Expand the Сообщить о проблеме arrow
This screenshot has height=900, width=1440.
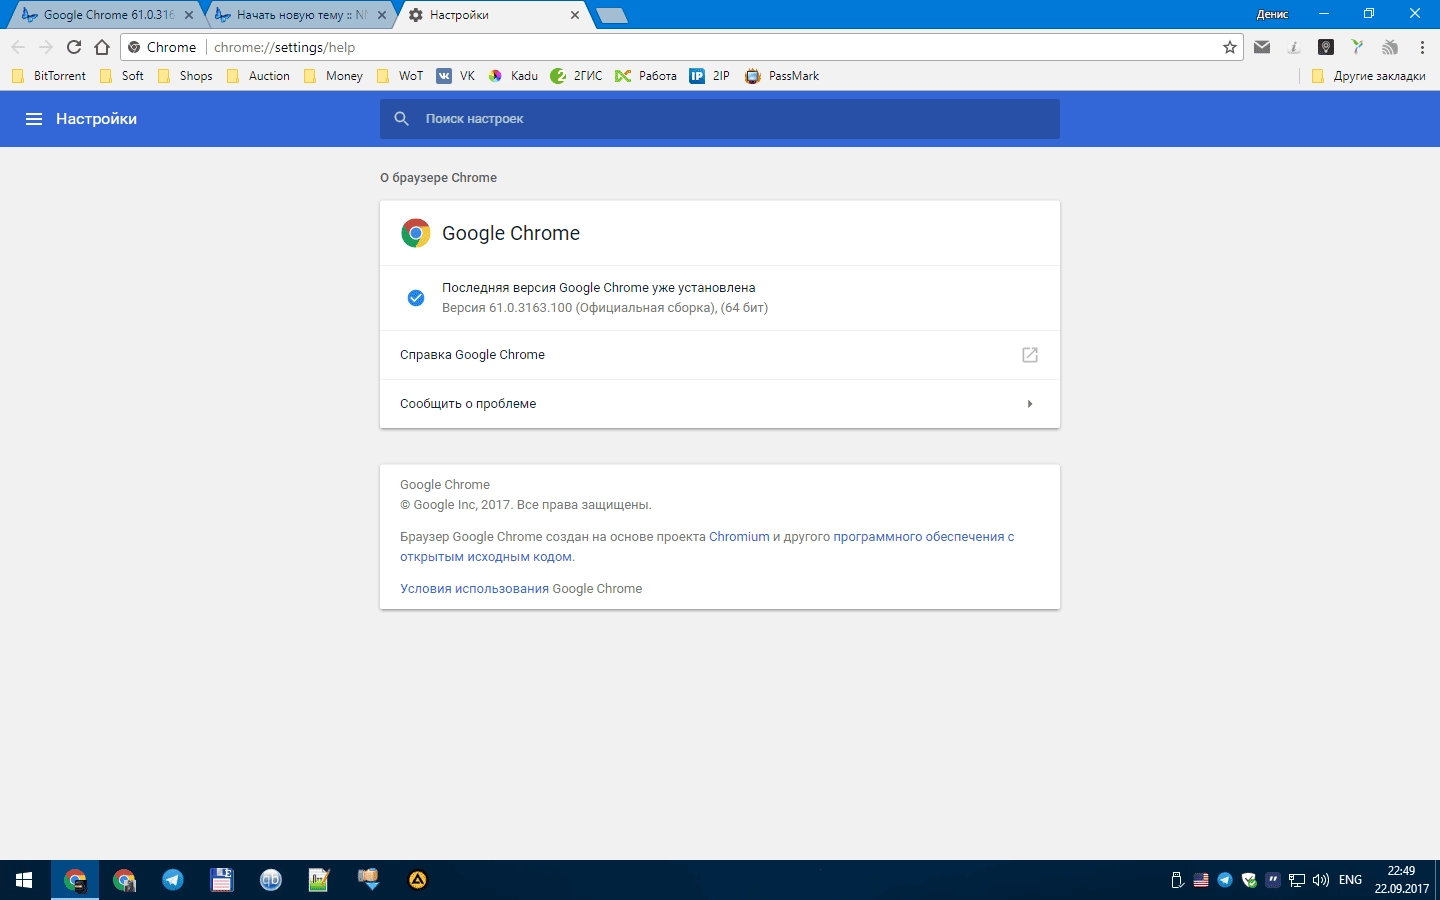[1030, 404]
